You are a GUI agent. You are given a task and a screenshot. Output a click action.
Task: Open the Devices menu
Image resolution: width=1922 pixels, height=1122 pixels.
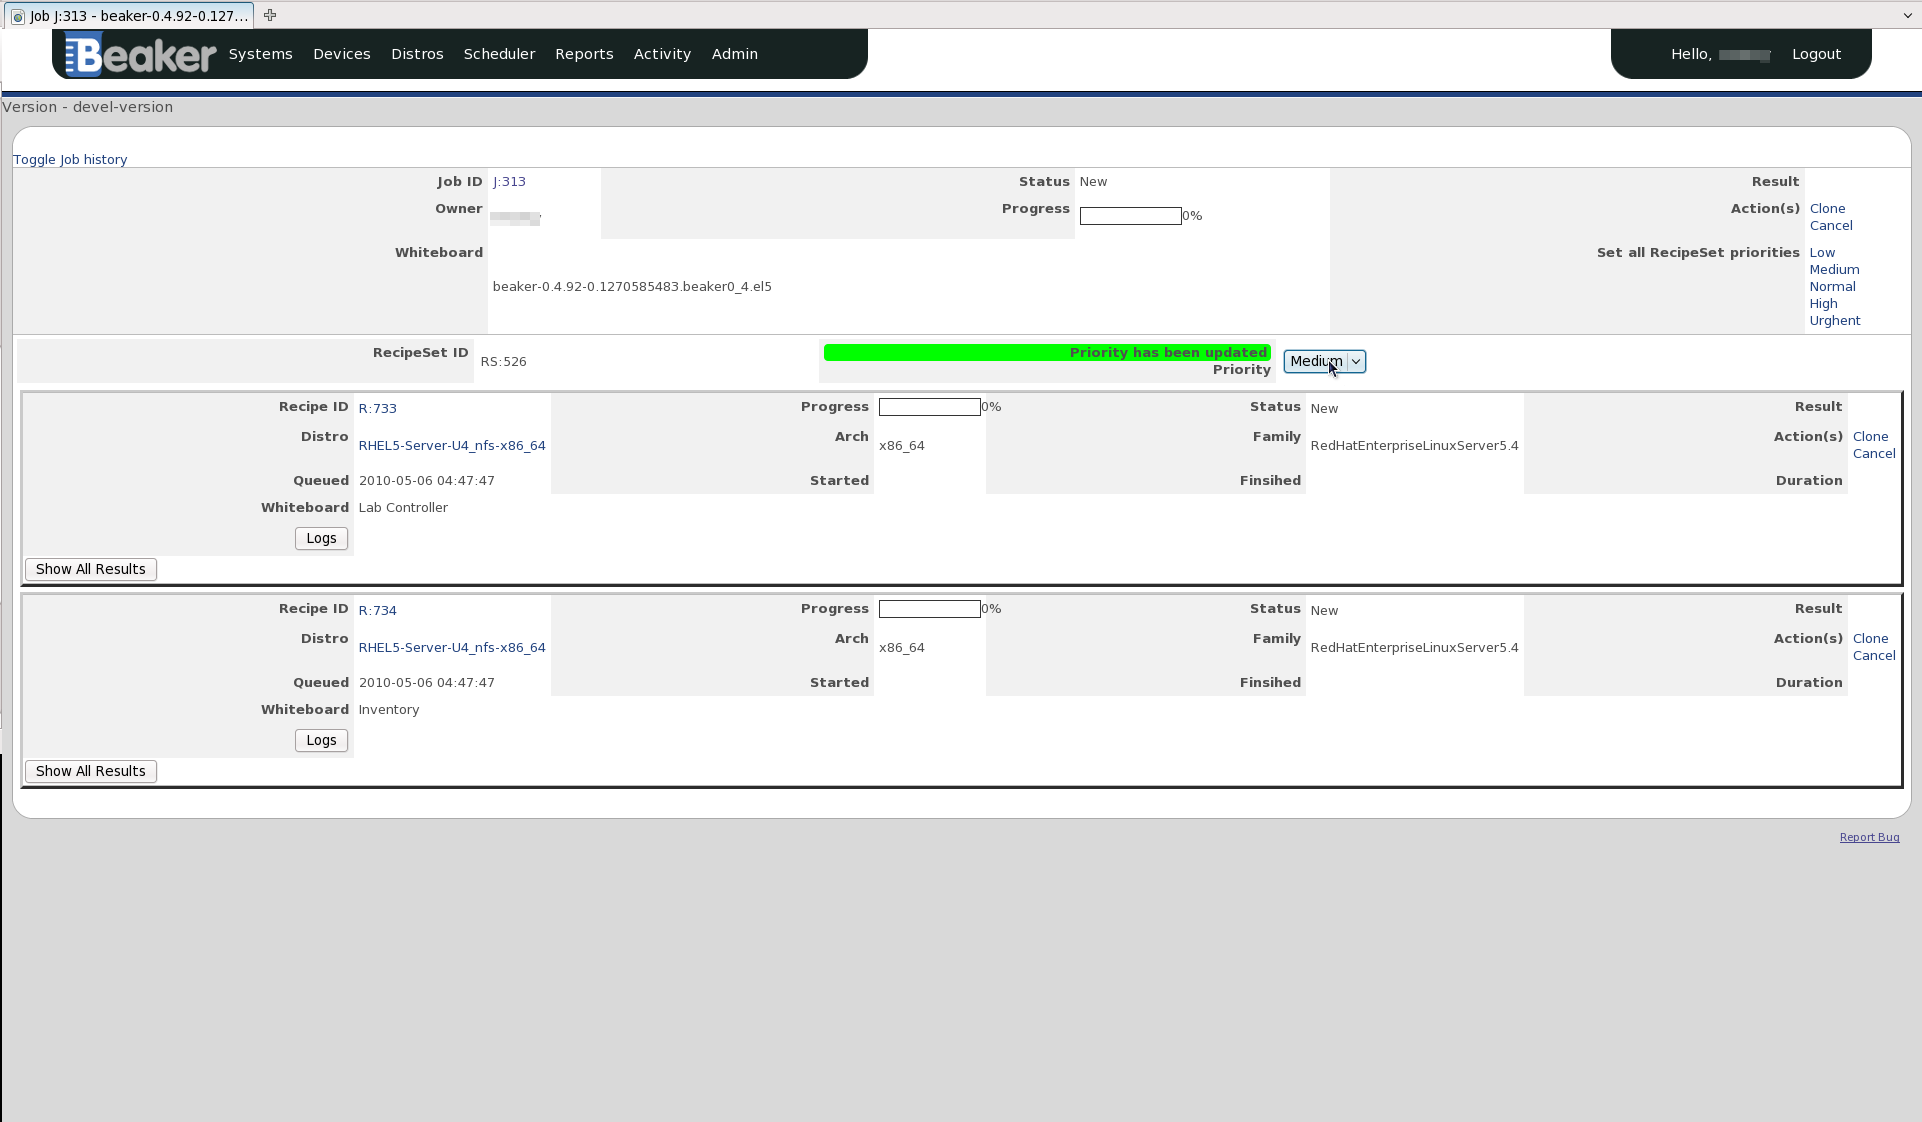(x=342, y=54)
